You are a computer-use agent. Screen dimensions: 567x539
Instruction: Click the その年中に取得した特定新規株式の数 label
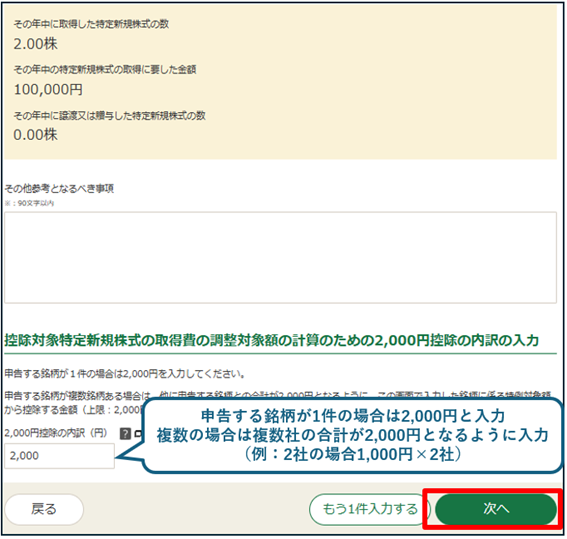tap(91, 24)
